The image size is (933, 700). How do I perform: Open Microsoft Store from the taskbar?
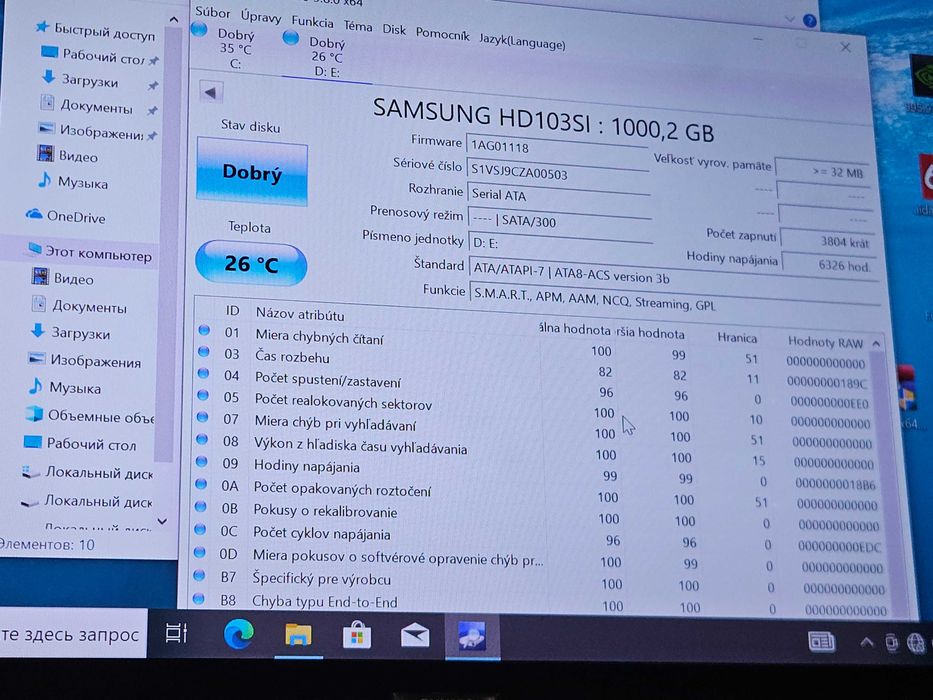point(357,636)
